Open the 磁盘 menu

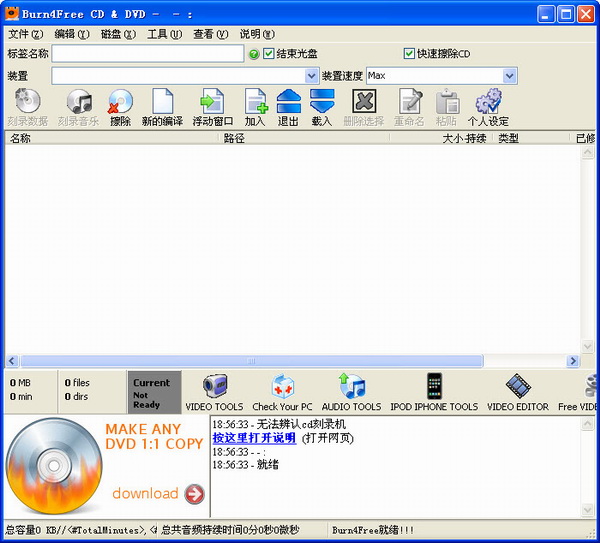118,34
